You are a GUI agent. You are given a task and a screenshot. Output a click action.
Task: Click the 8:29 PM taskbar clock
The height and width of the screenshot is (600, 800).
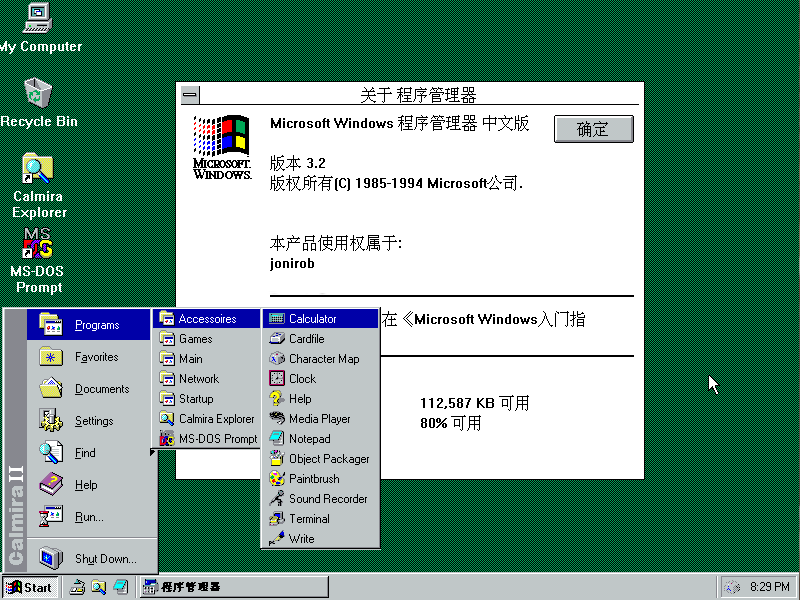click(x=769, y=587)
